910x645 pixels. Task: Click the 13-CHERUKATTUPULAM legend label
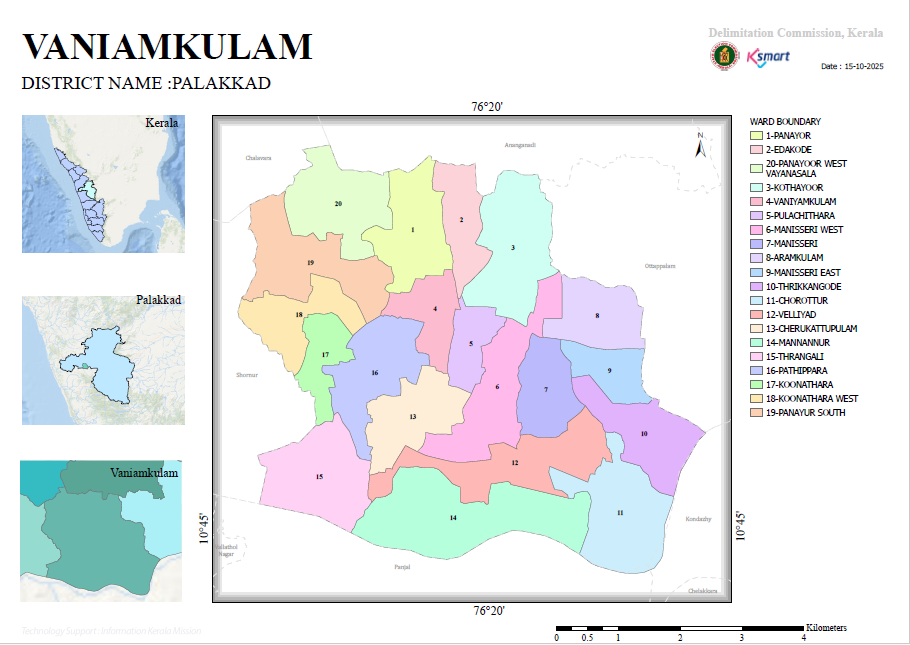(x=811, y=329)
